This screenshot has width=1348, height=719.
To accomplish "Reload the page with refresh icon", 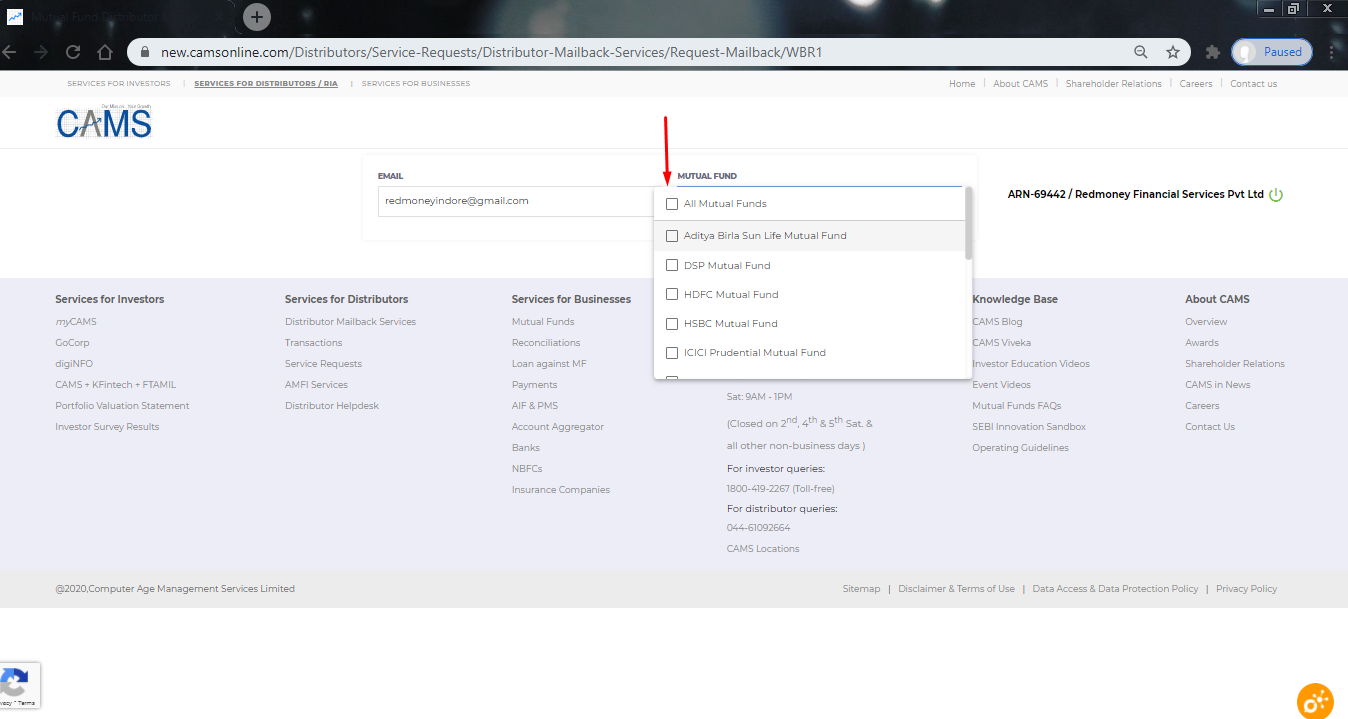I will [x=72, y=52].
